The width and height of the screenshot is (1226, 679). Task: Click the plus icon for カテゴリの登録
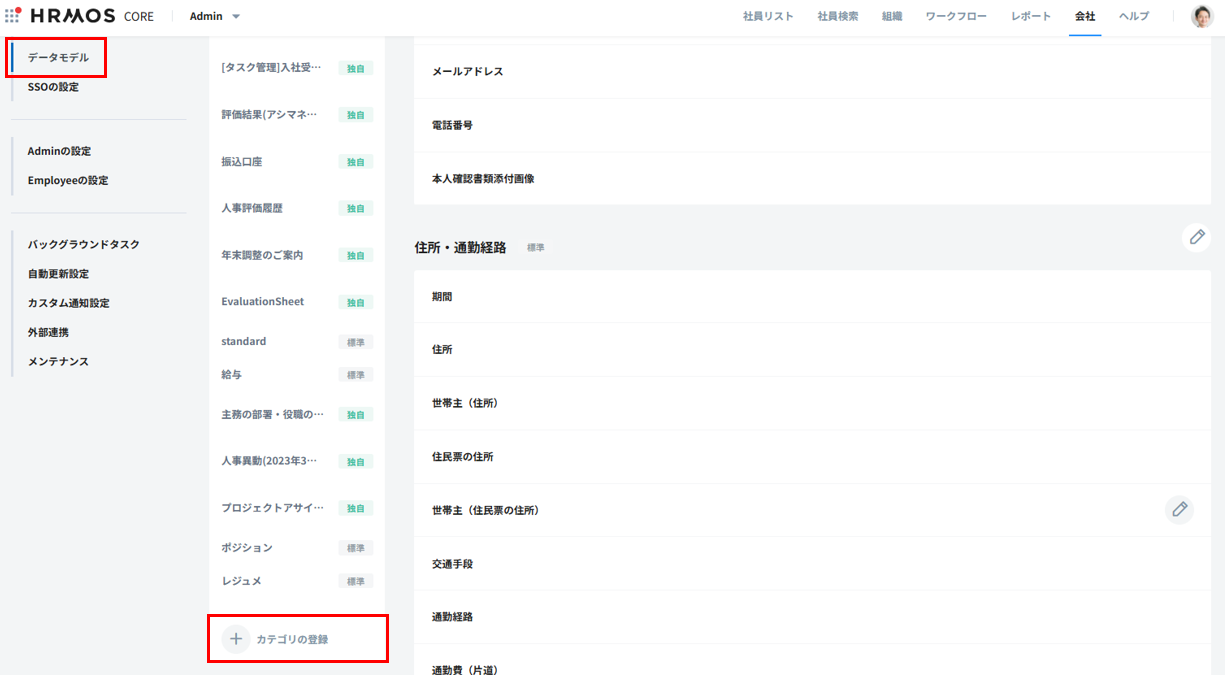pyautogui.click(x=236, y=639)
